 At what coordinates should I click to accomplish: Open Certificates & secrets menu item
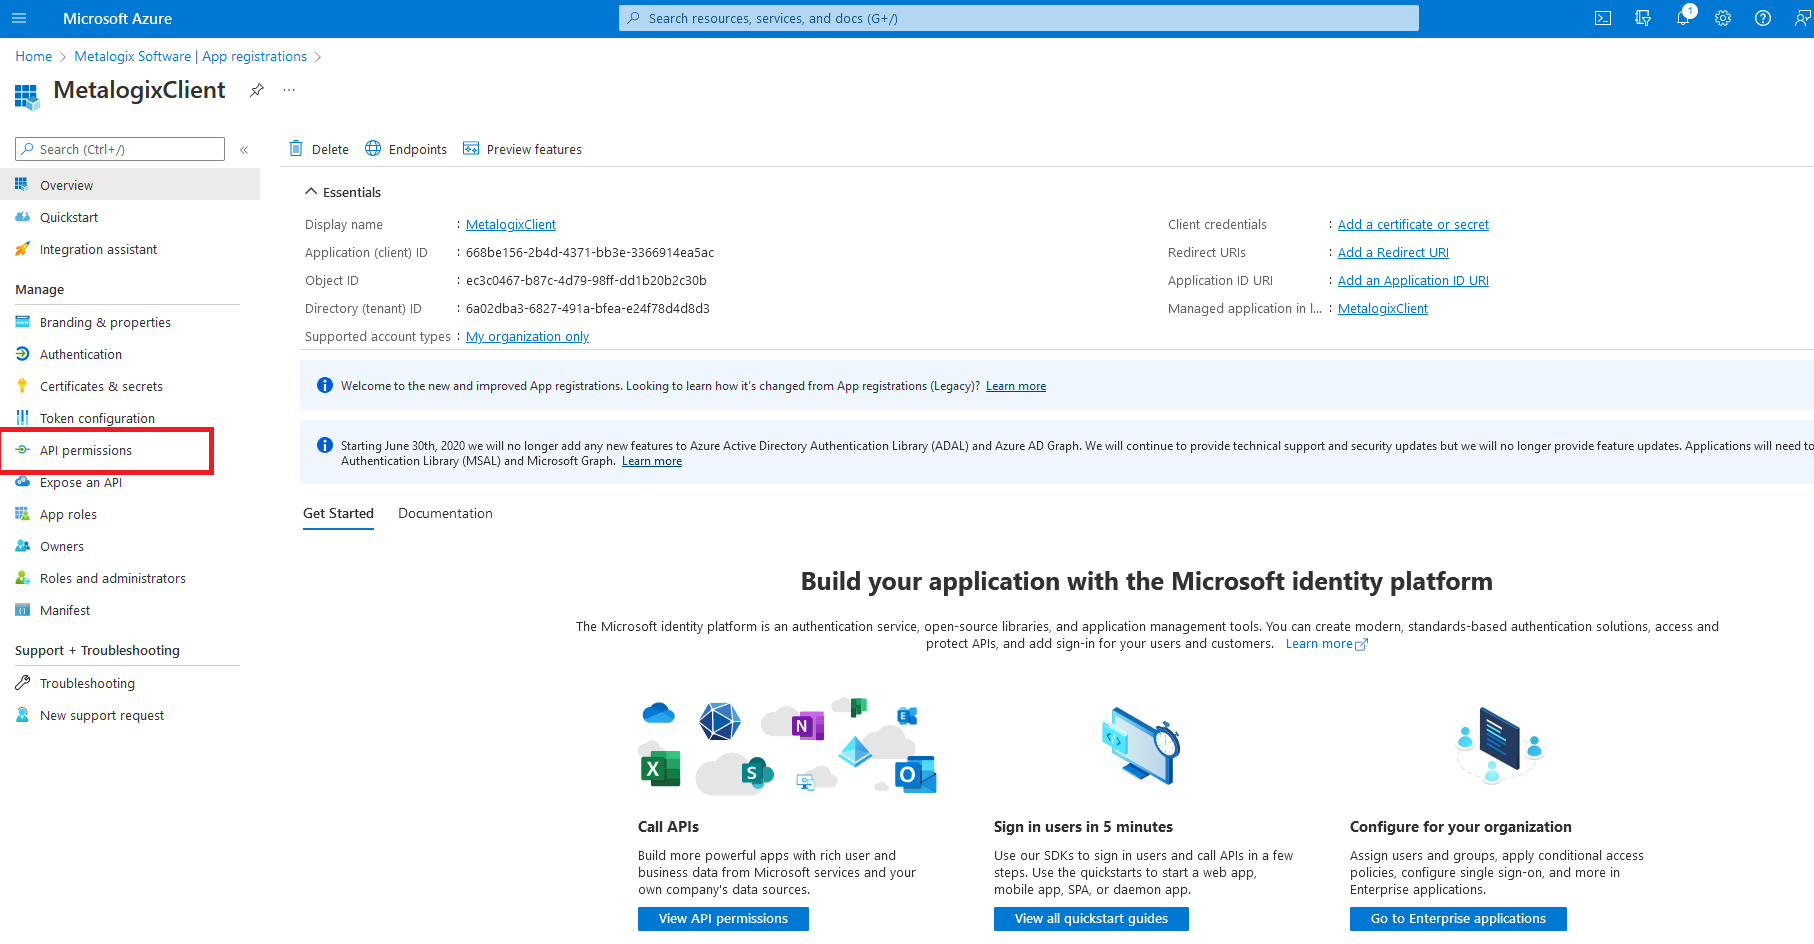101,387
